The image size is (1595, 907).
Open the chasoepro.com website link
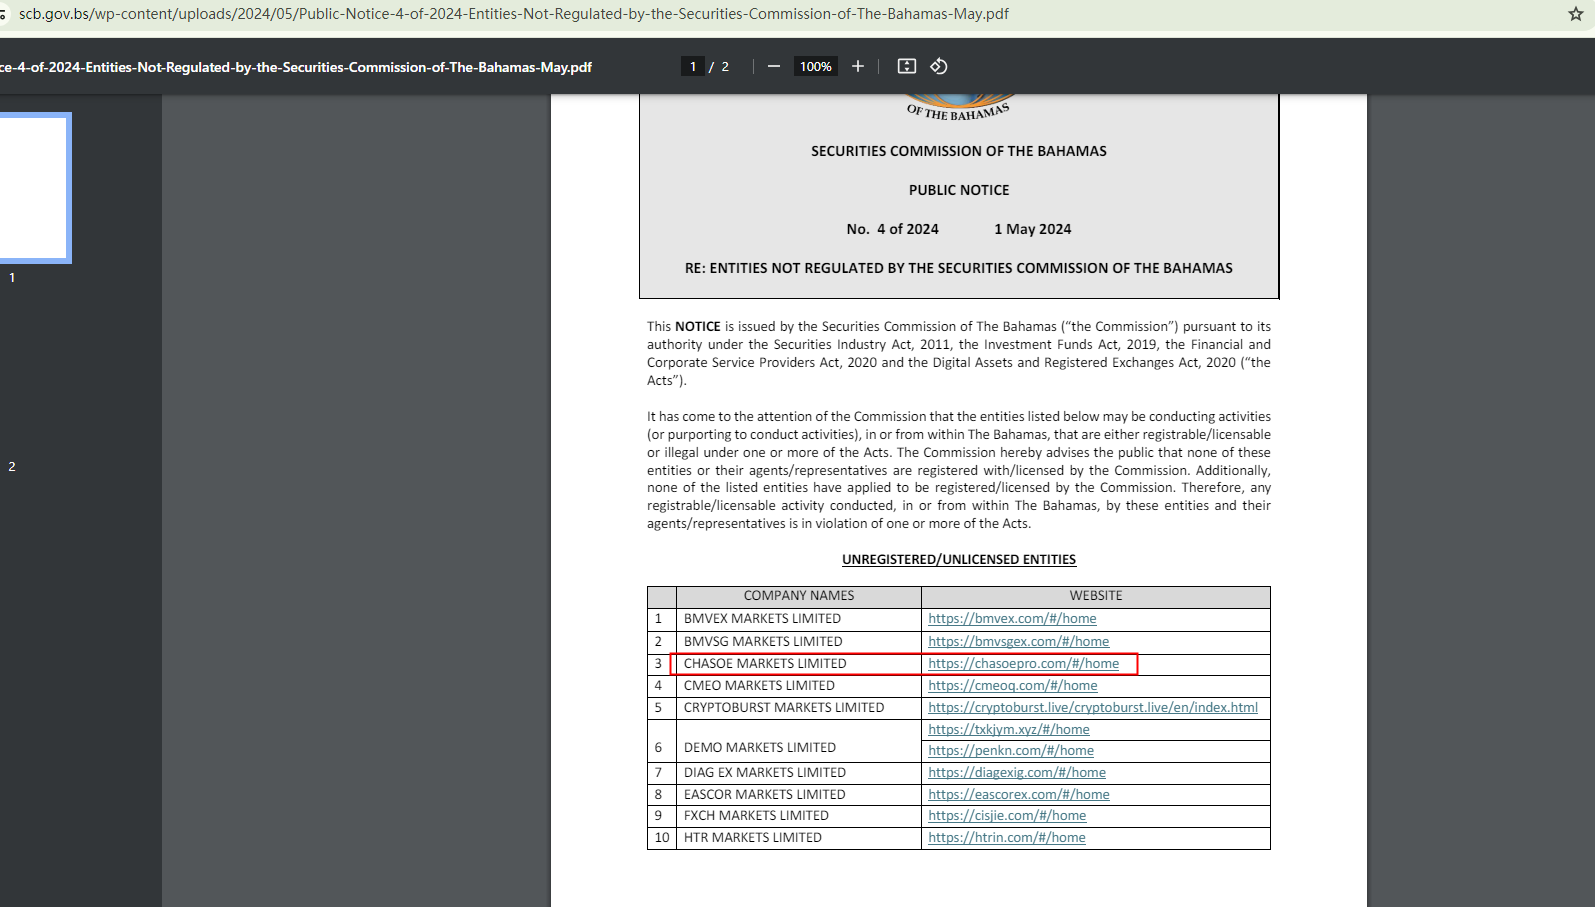coord(1023,664)
